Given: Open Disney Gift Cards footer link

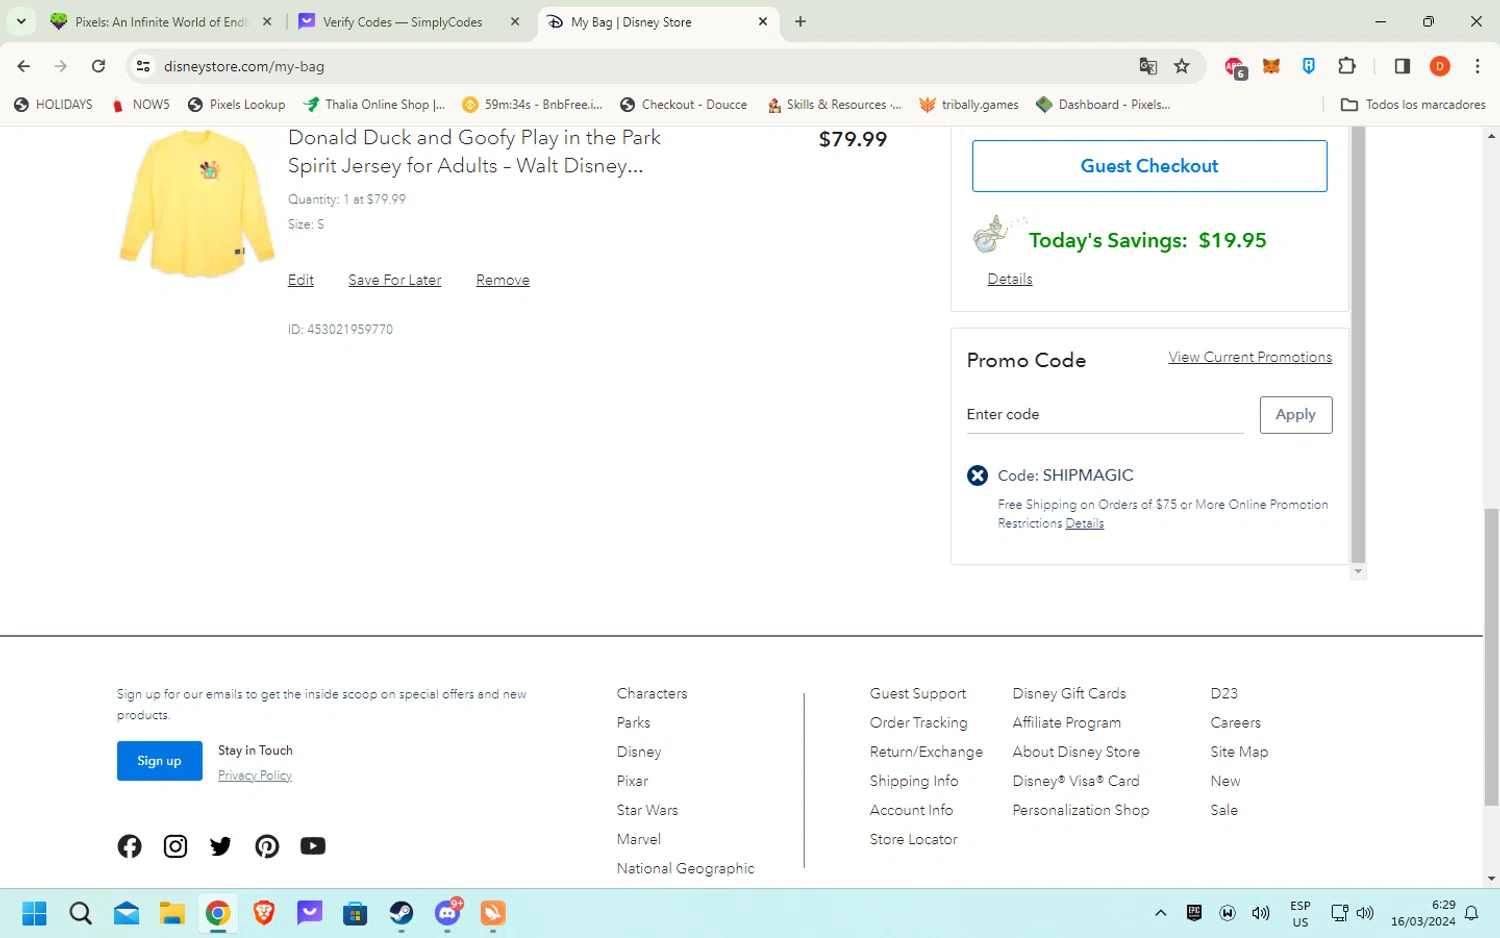Looking at the screenshot, I should point(1069,693).
